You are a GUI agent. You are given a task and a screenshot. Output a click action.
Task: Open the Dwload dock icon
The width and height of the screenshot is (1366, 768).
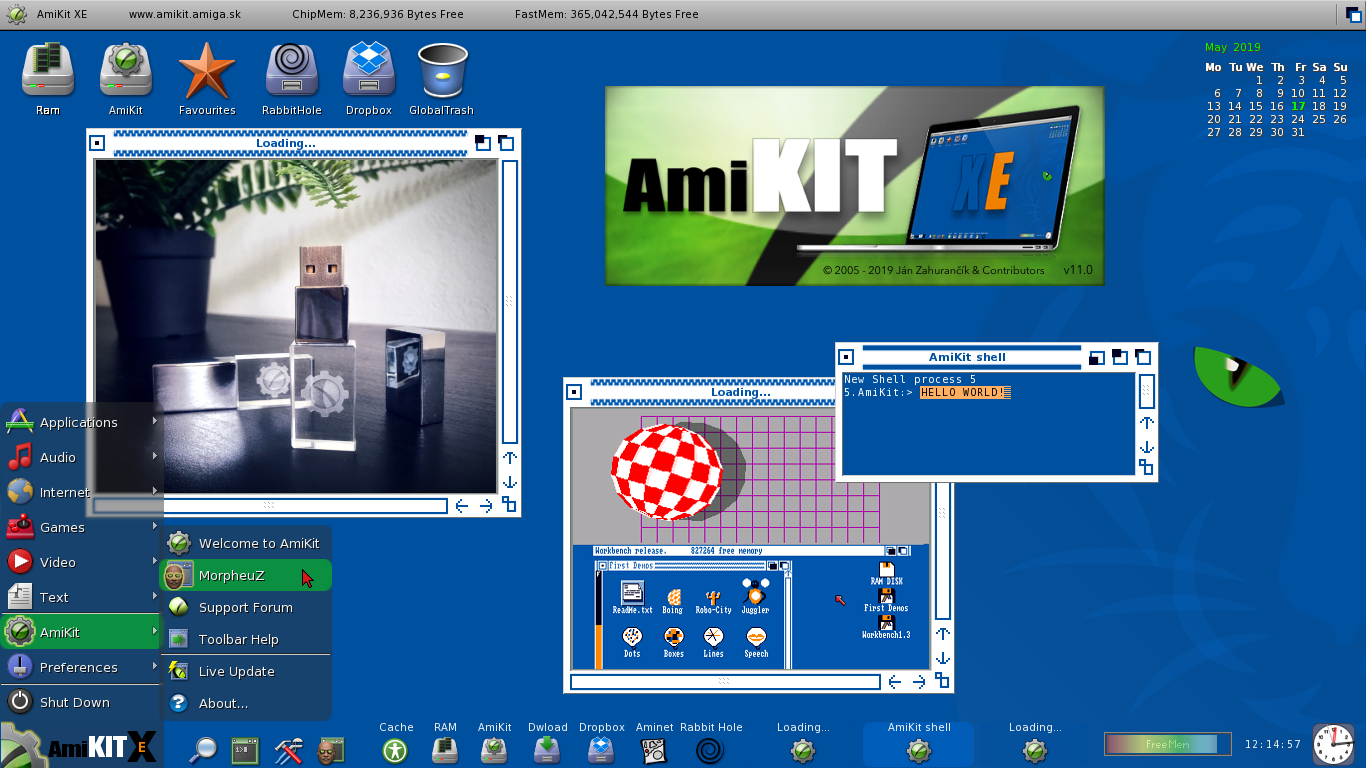(547, 749)
